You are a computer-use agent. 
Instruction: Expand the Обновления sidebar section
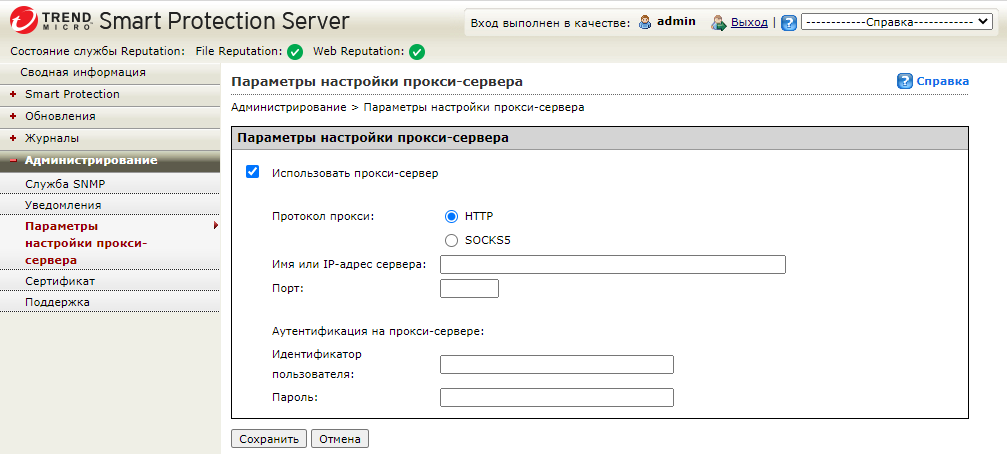[x=60, y=116]
